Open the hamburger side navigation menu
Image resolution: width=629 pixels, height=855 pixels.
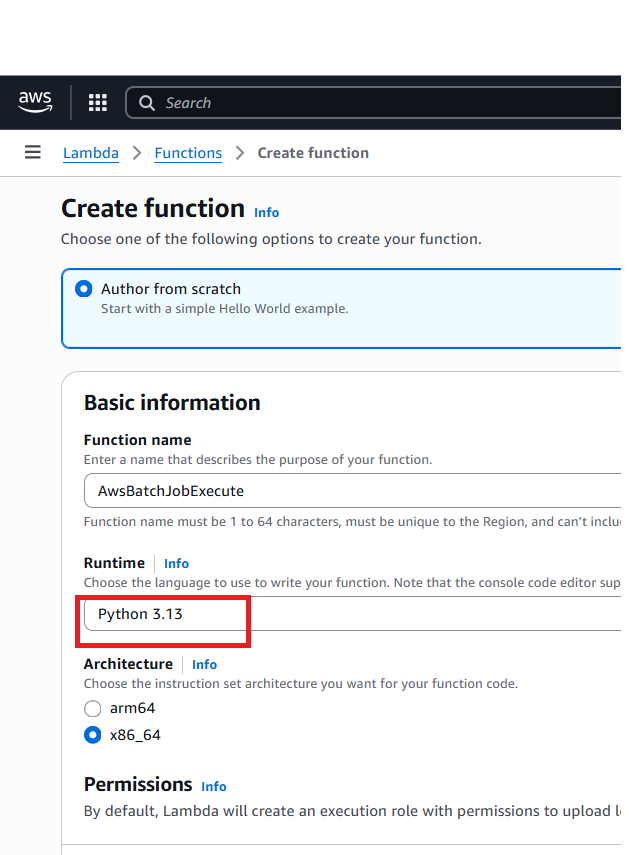[33, 152]
